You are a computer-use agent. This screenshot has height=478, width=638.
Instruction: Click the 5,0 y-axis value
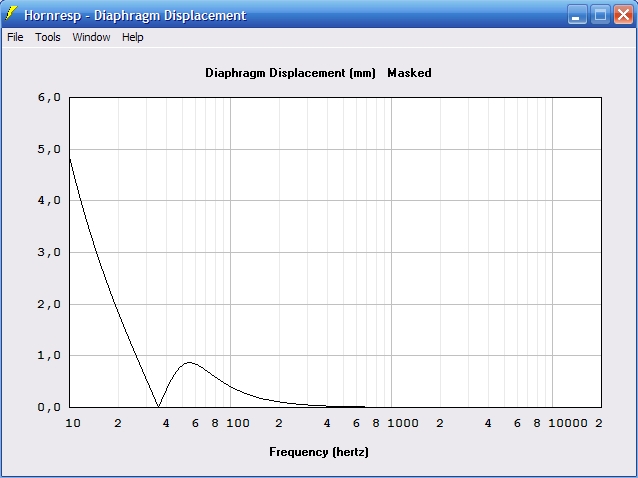[x=49, y=149]
